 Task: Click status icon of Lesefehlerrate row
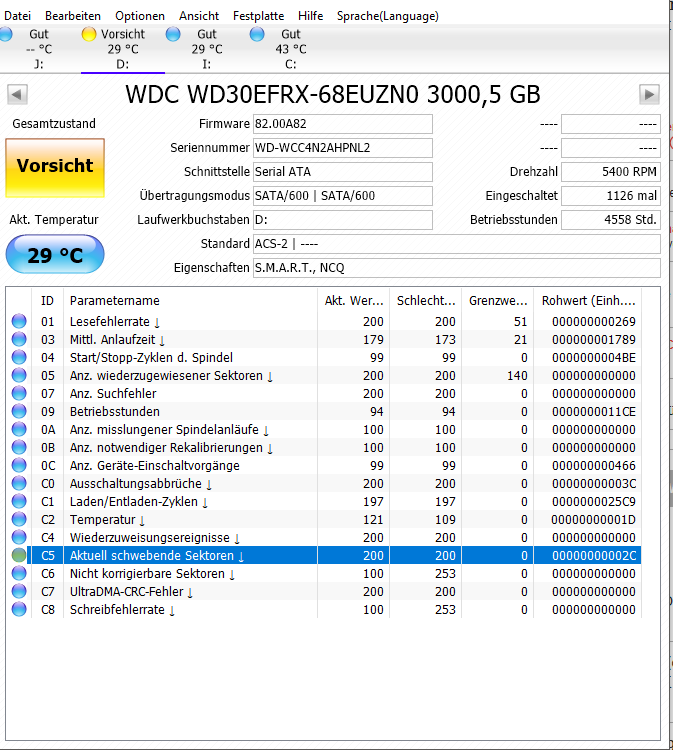19,321
